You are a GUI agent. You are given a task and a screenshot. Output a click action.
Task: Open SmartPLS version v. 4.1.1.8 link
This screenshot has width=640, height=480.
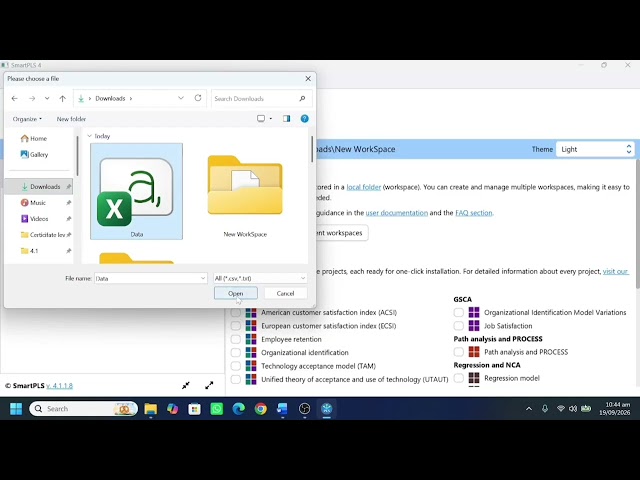59,386
